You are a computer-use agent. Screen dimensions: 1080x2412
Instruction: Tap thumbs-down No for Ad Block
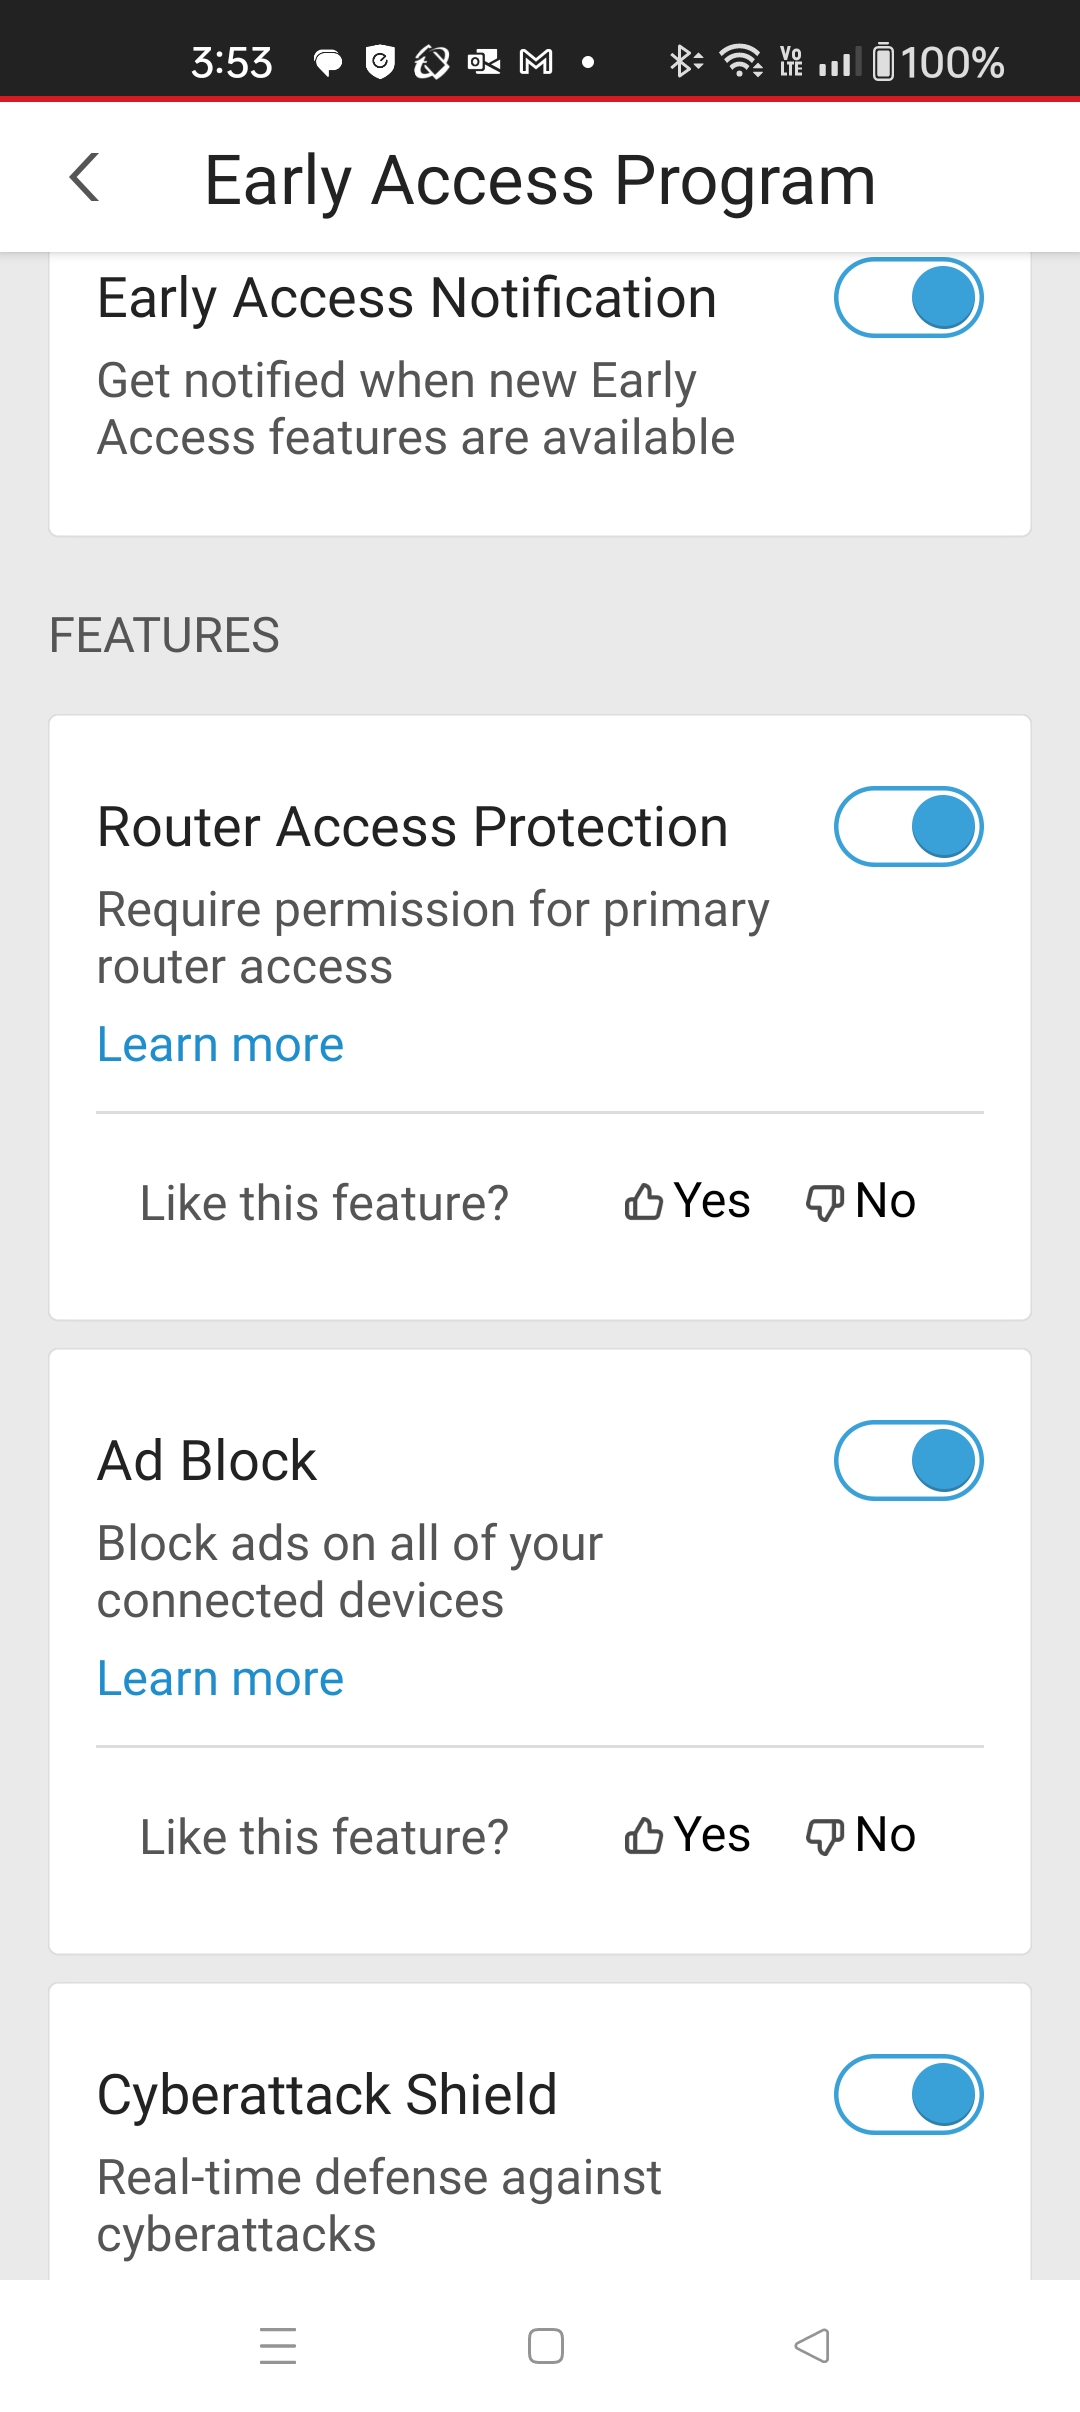pos(861,1835)
